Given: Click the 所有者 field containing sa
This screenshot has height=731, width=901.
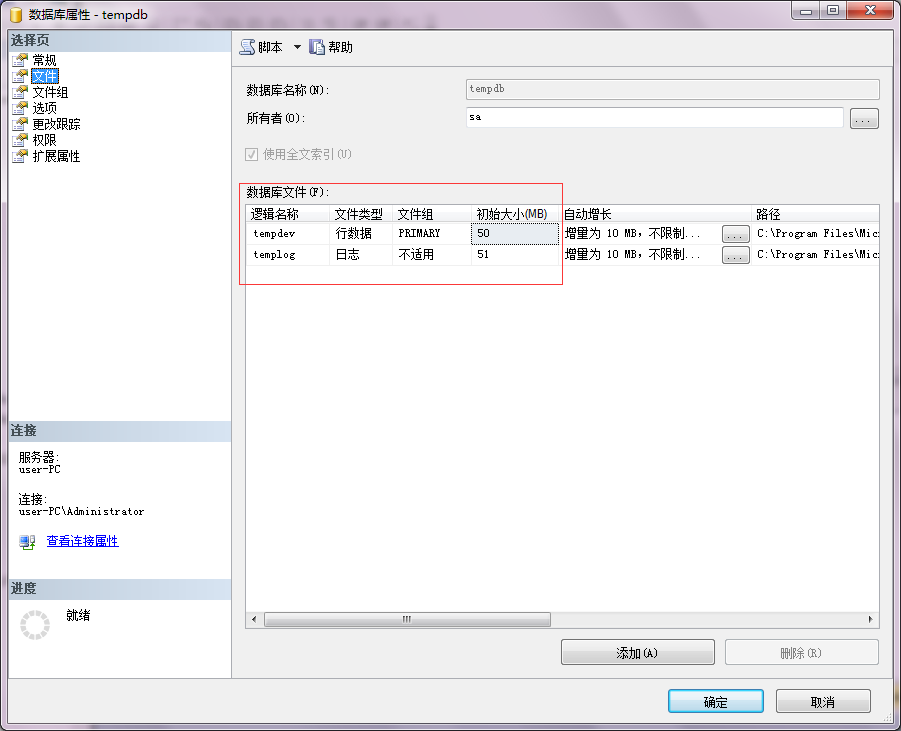Looking at the screenshot, I should (654, 117).
